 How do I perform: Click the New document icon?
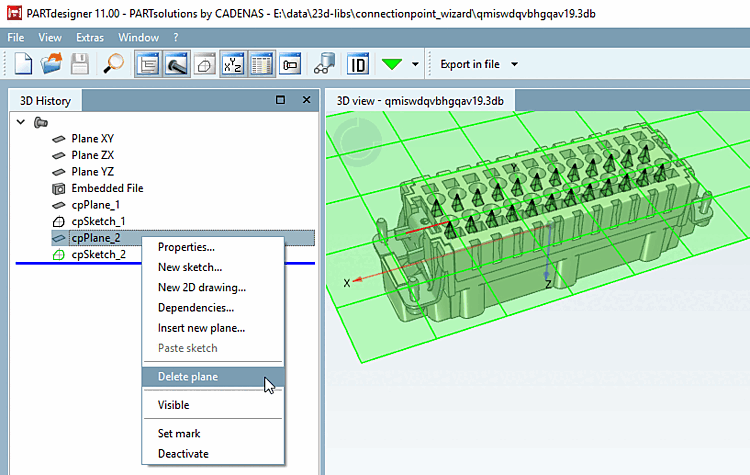coord(24,65)
